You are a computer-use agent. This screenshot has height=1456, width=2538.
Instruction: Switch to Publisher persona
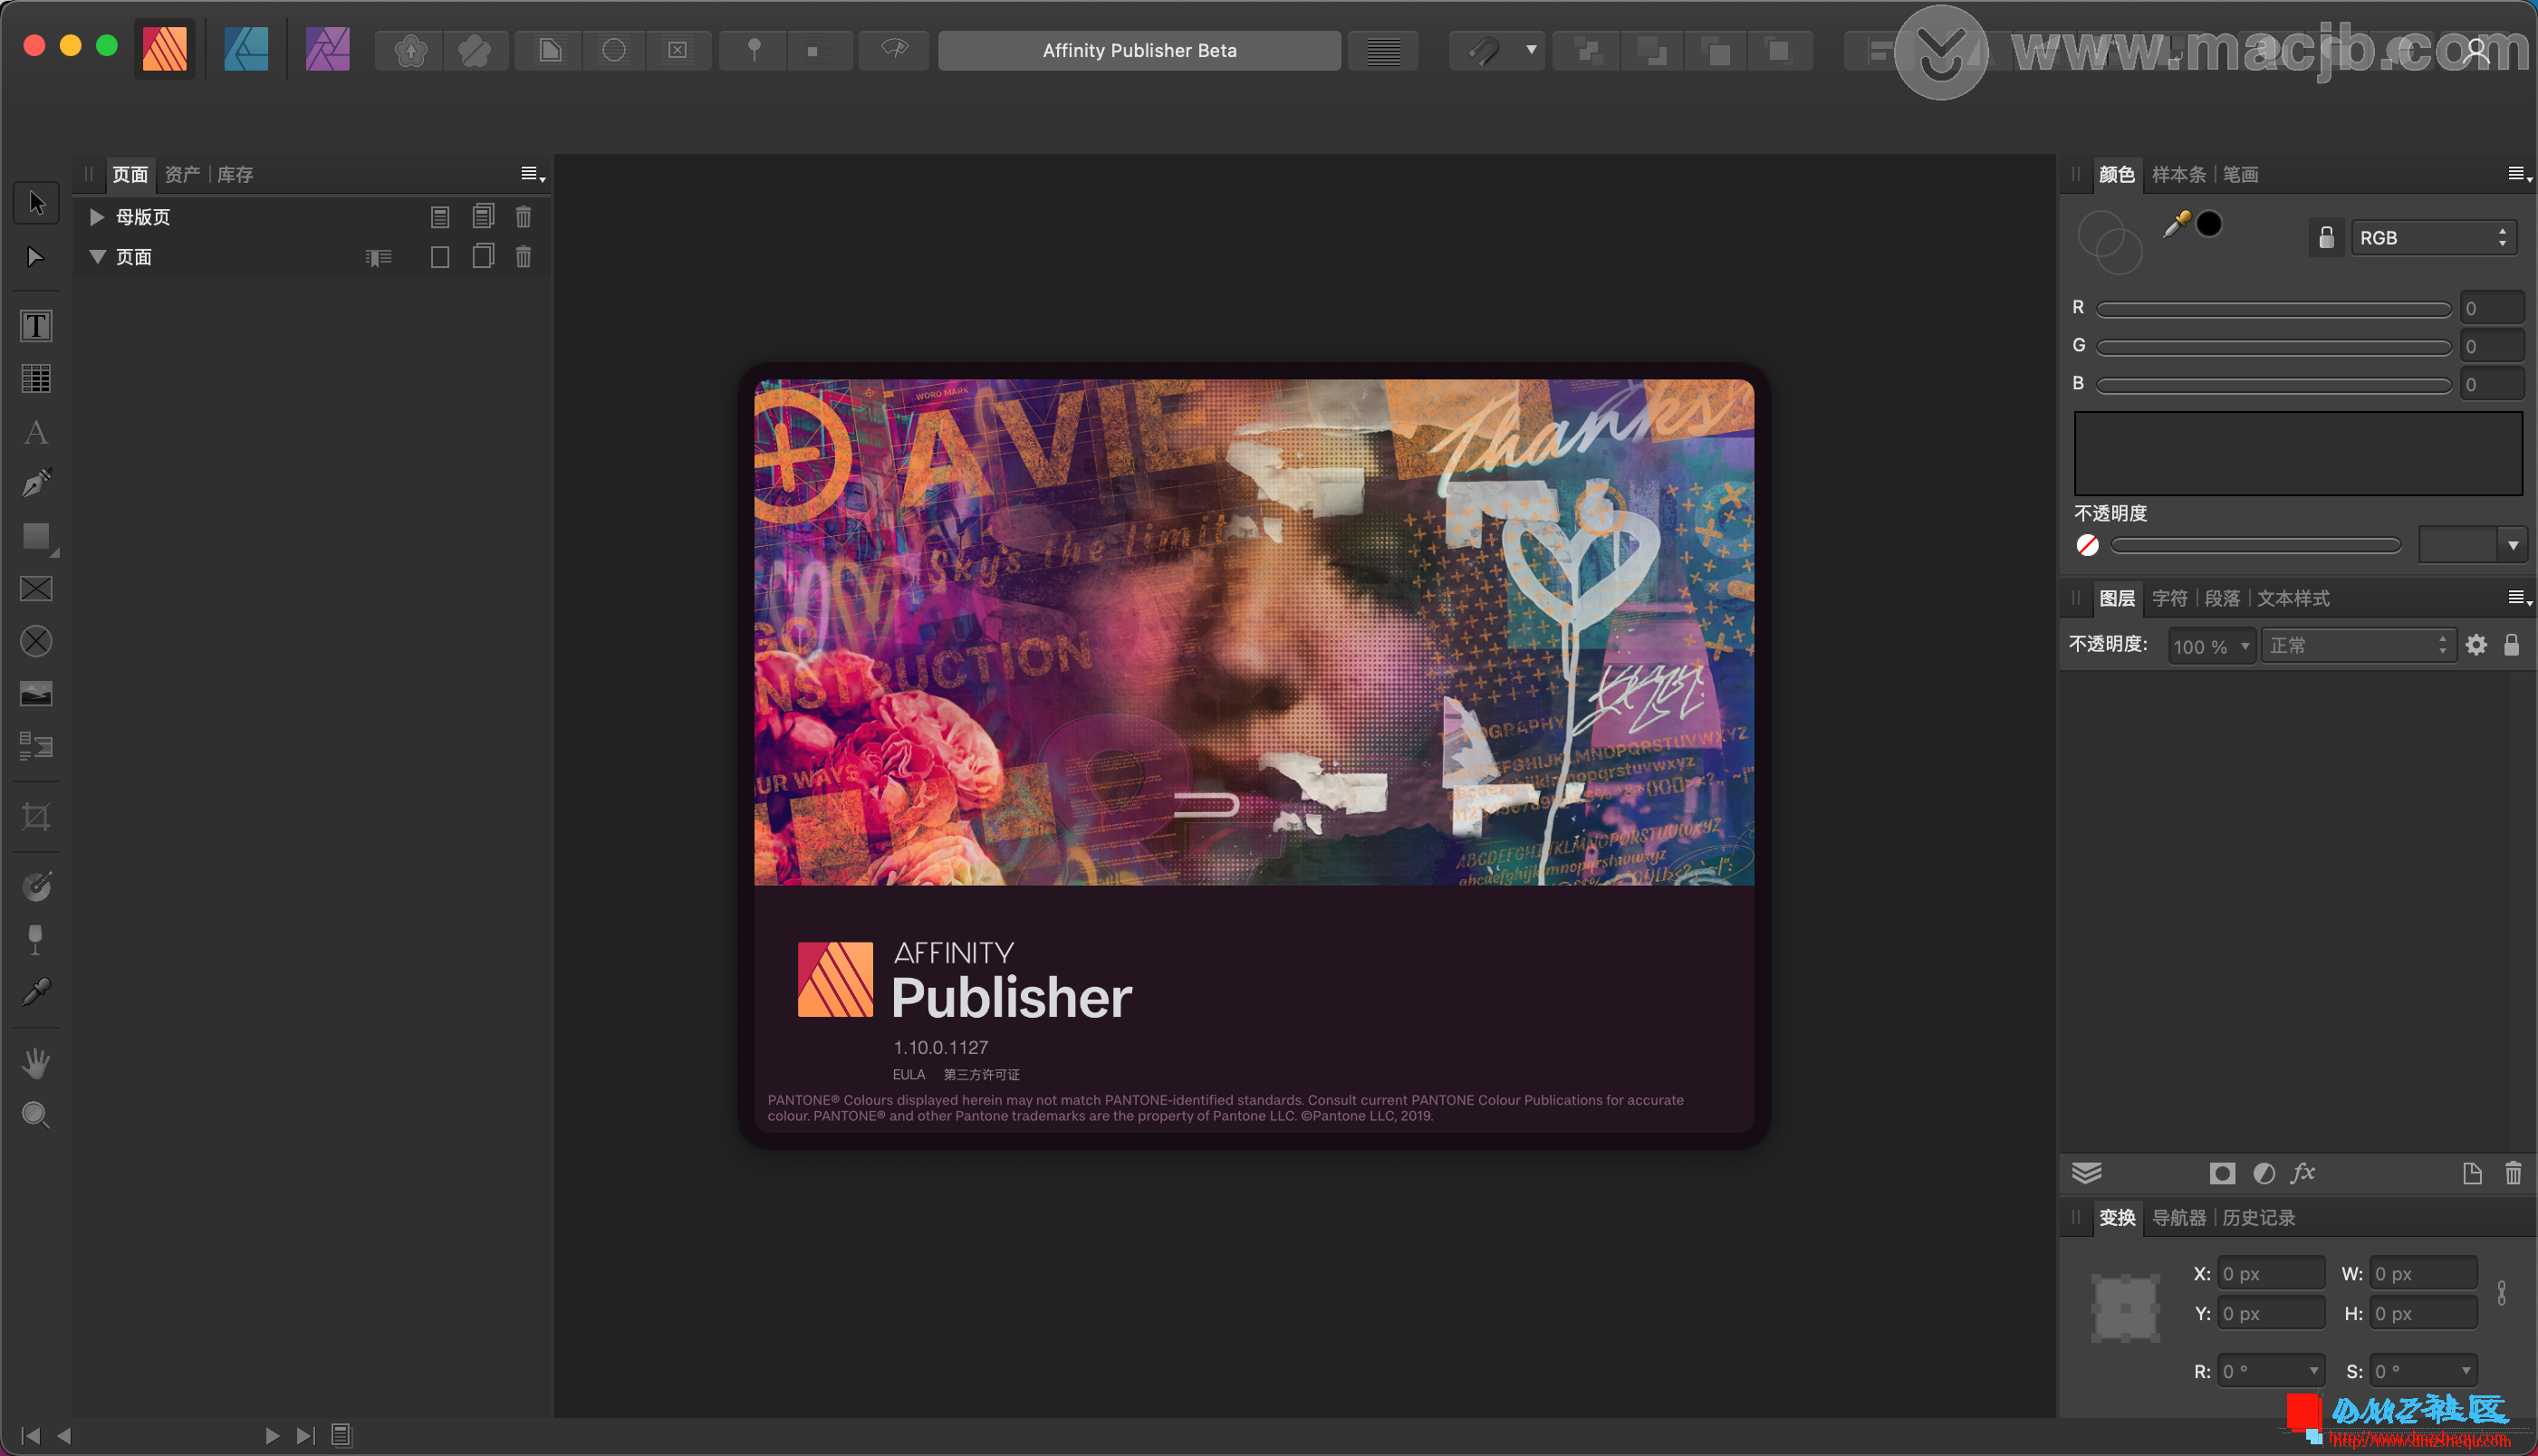(165, 49)
